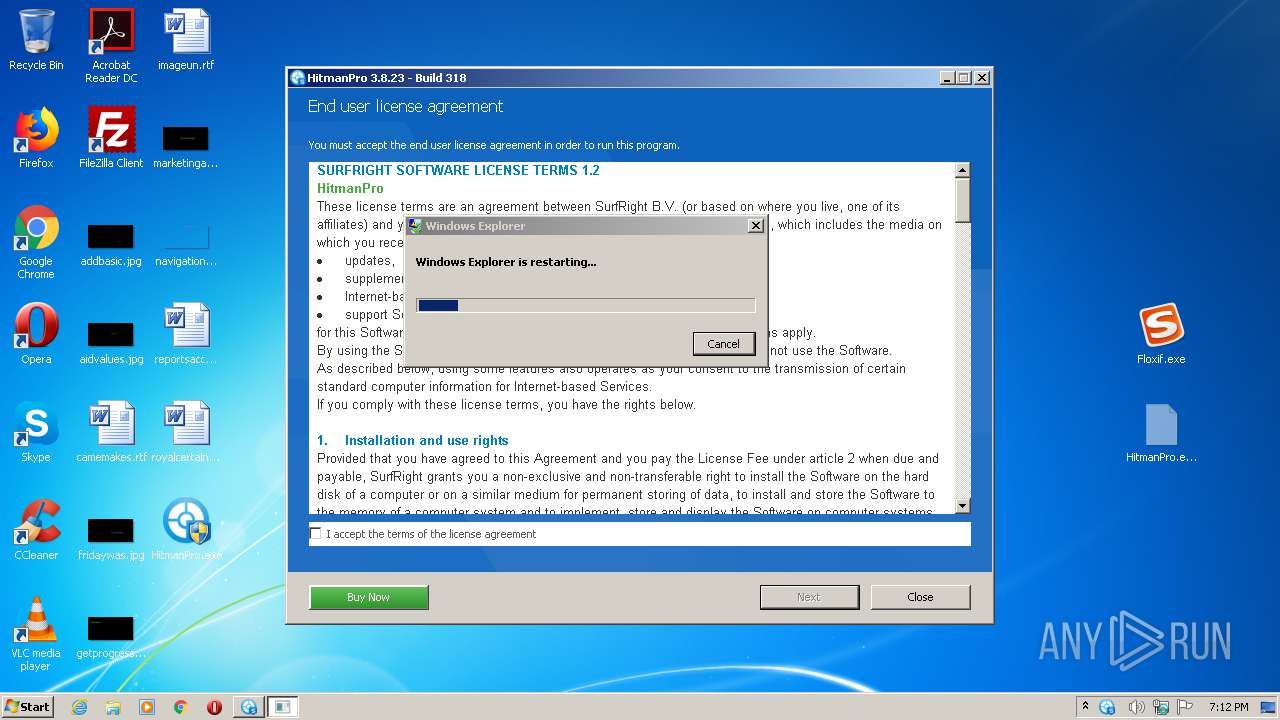Select the getprogress... desktop file

pos(111,636)
